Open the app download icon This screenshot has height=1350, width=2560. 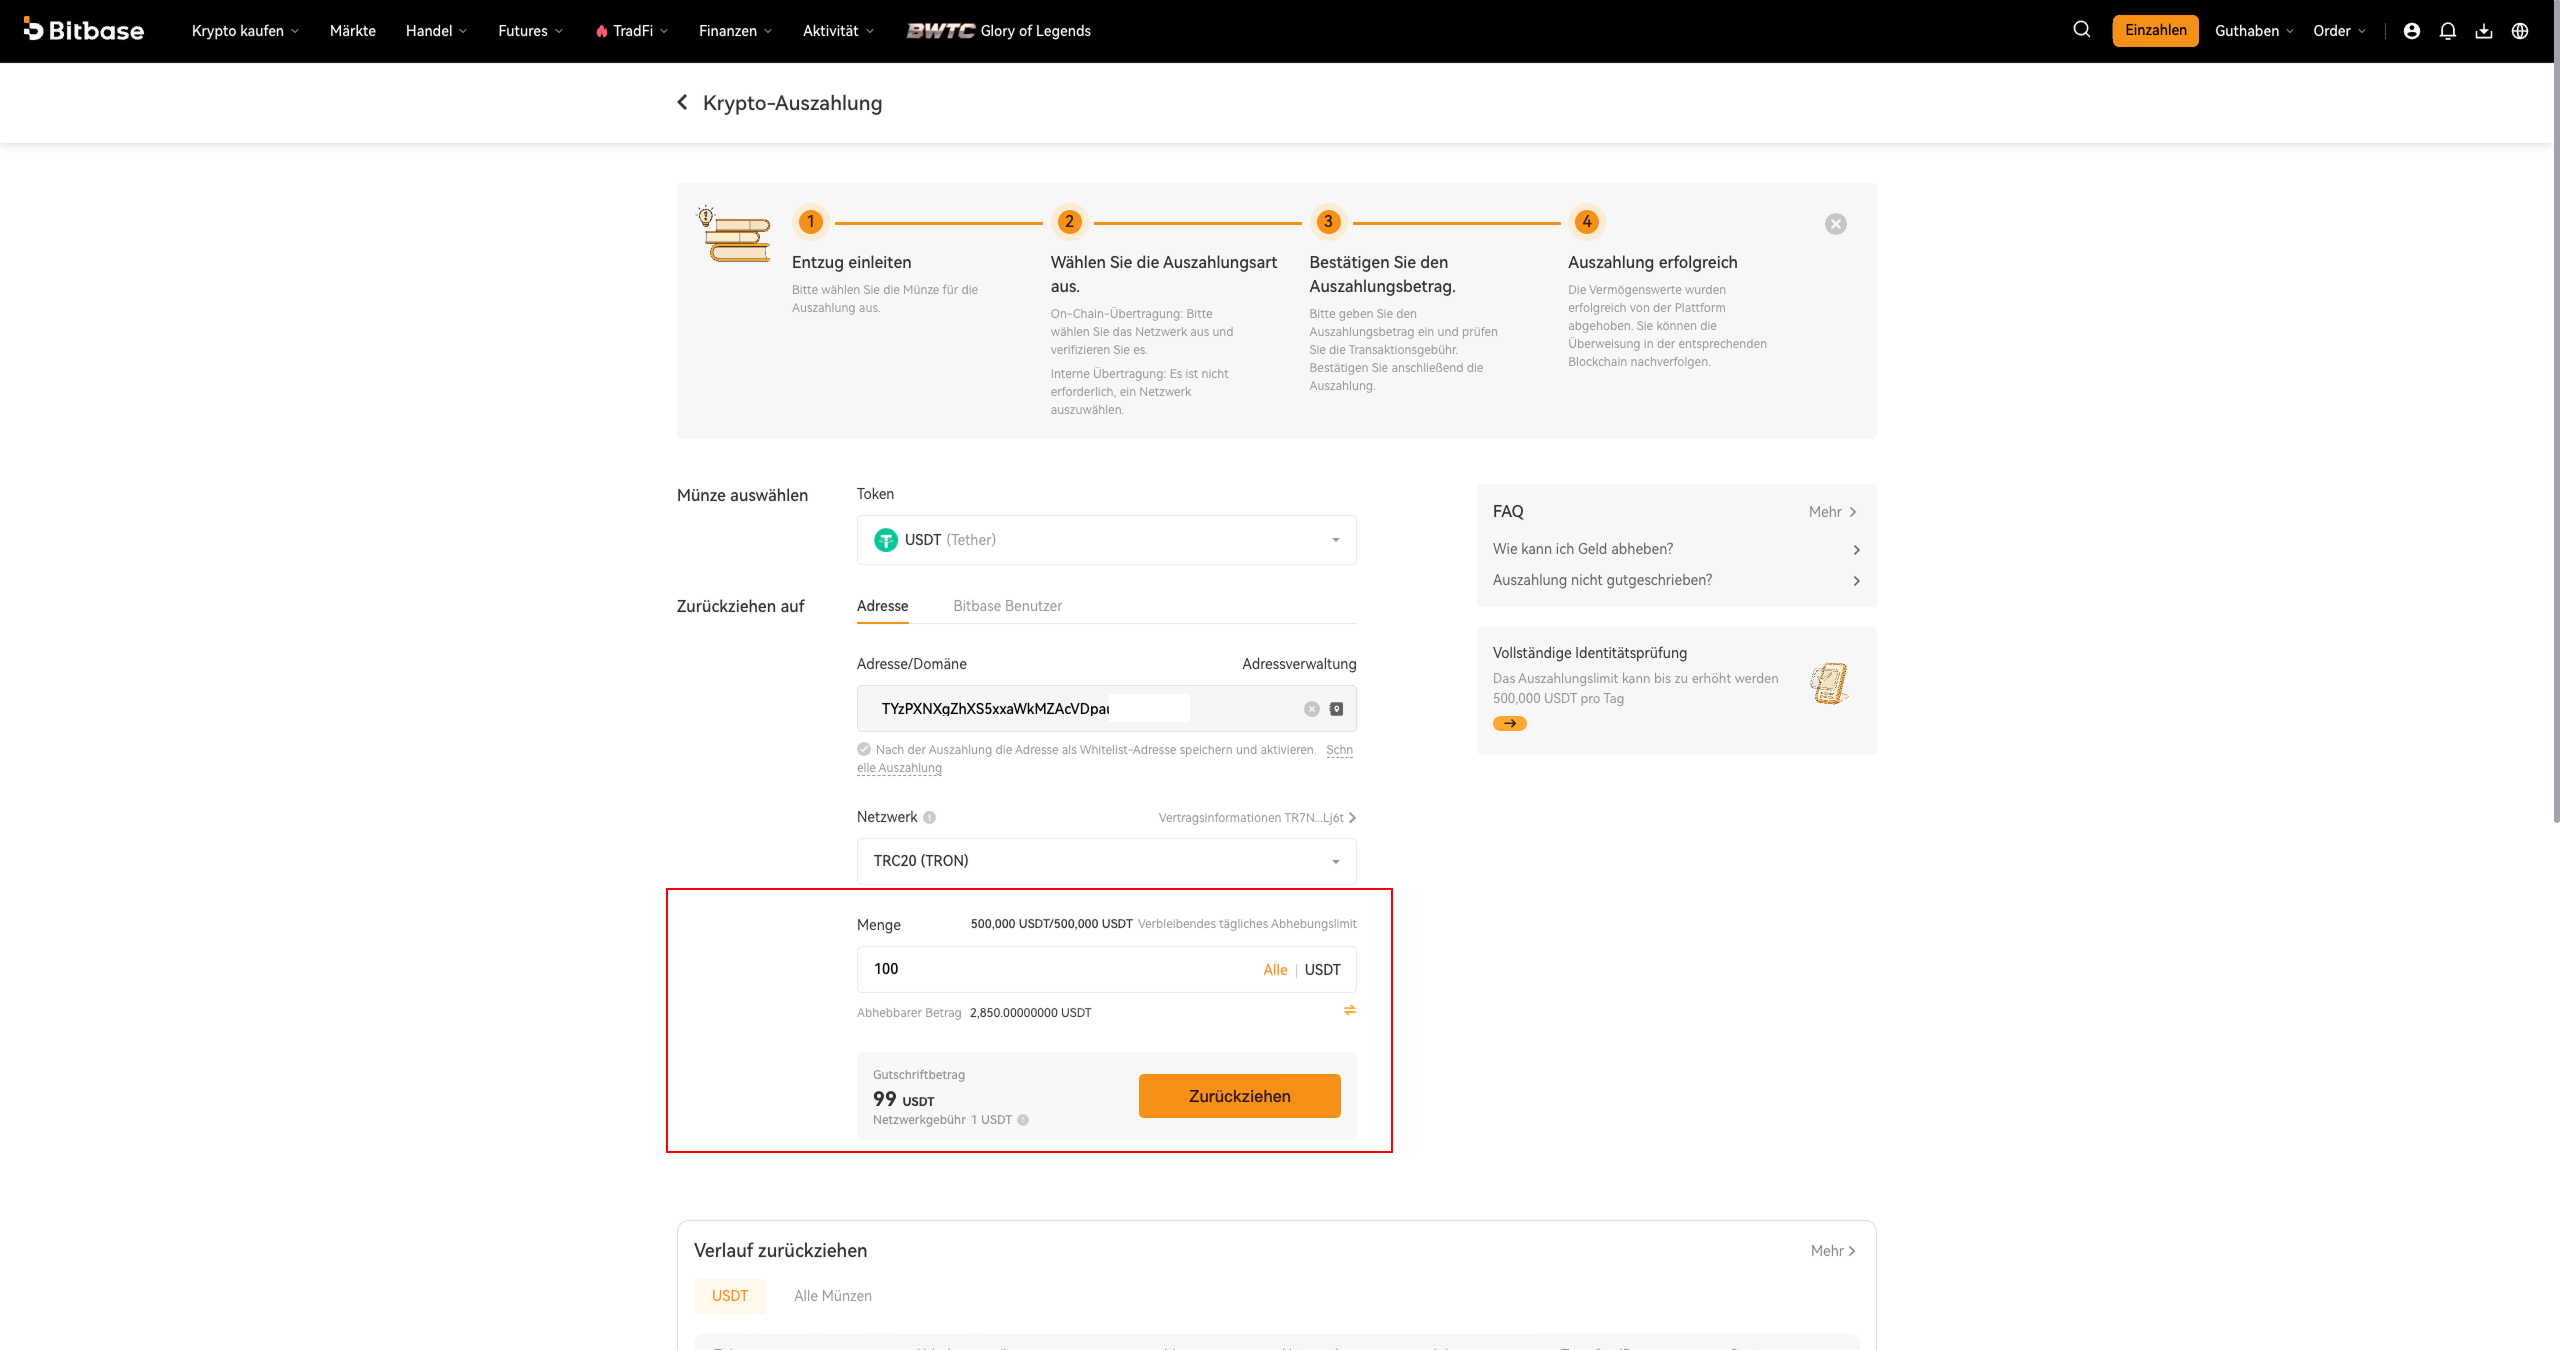point(2484,31)
